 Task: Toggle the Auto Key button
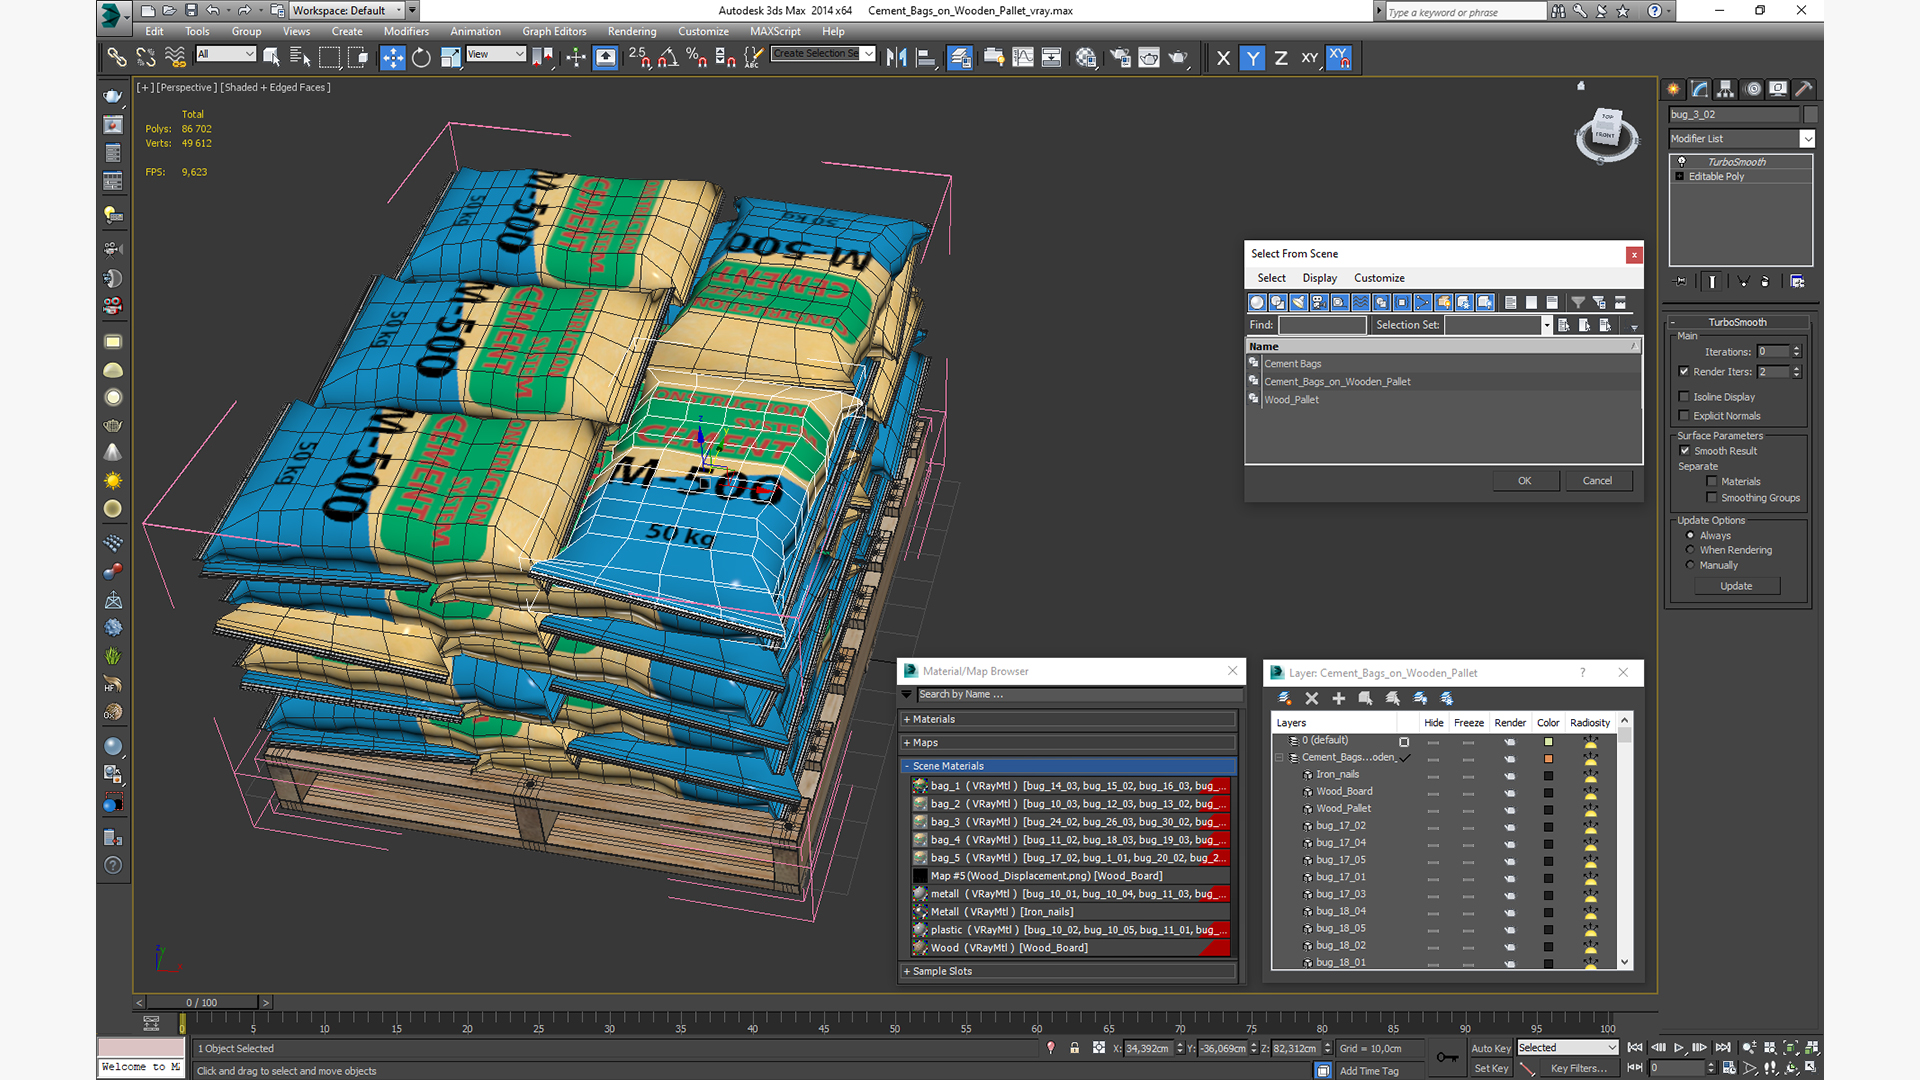1490,1048
